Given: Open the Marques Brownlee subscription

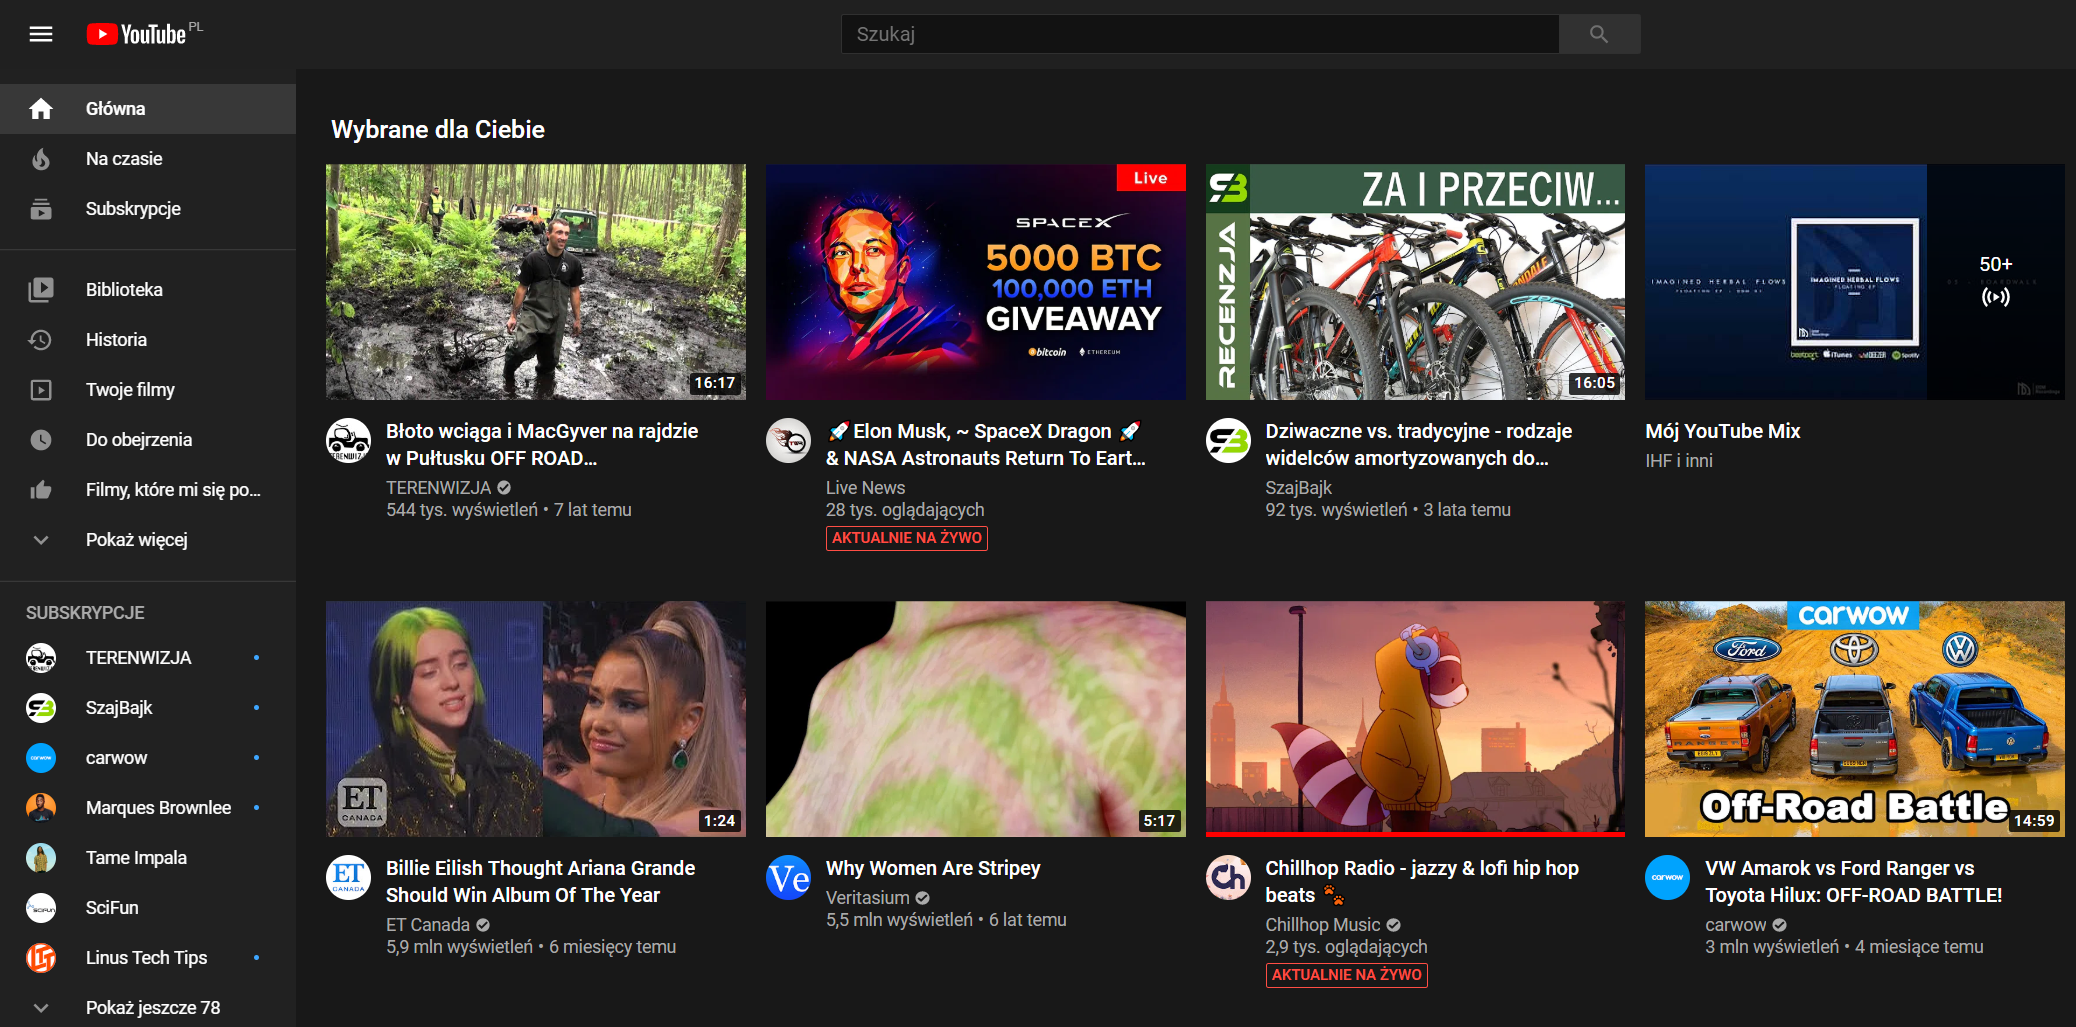Looking at the screenshot, I should click(x=148, y=808).
